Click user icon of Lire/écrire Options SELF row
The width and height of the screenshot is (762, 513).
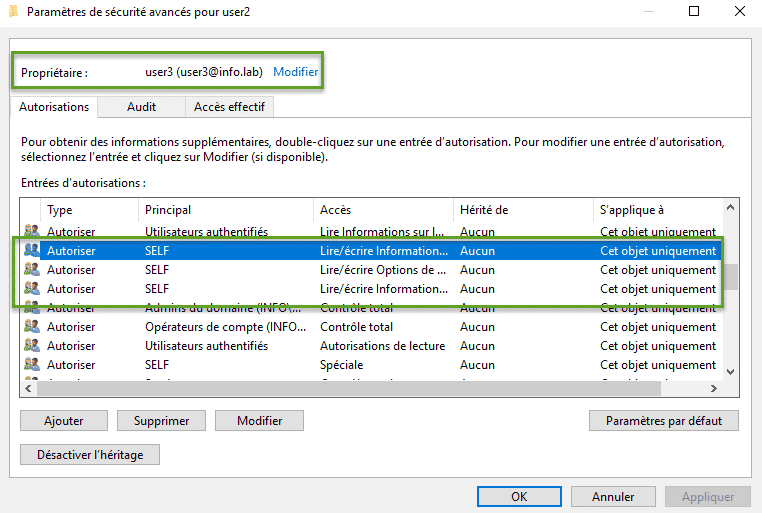[31, 270]
